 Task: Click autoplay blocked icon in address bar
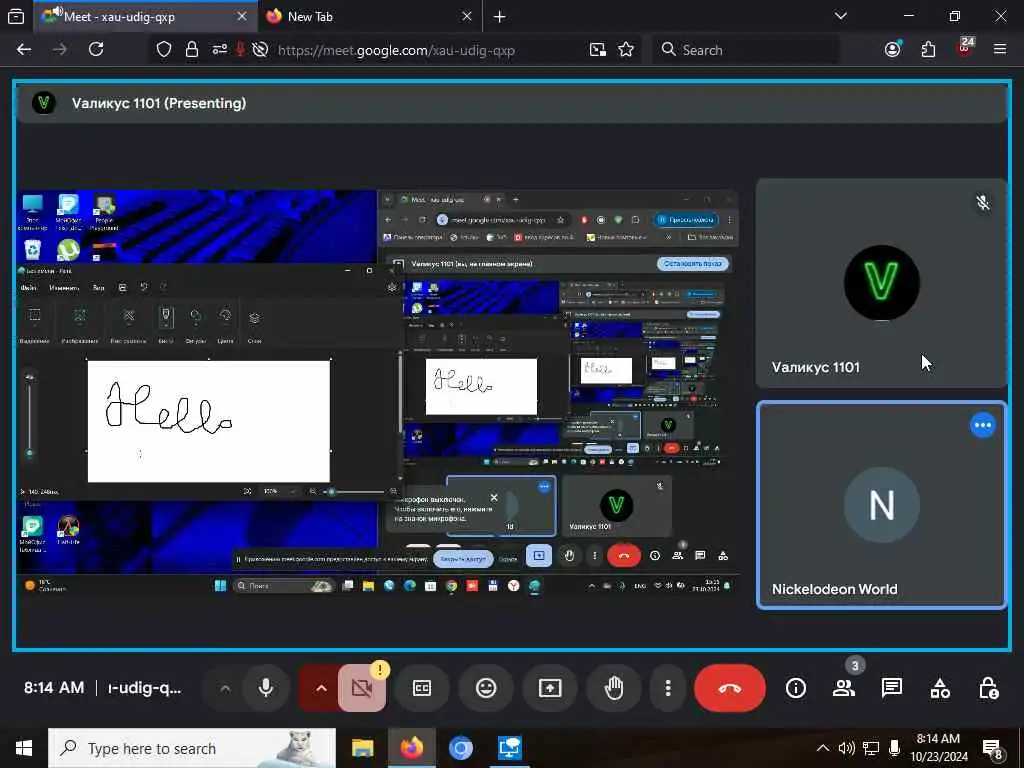(260, 50)
